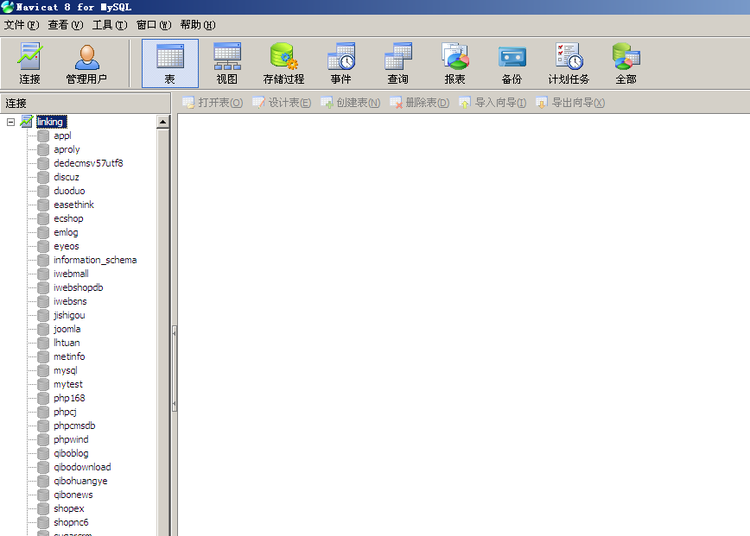The height and width of the screenshot is (536, 750).
Task: Open the 连接 (Connection) toolbar icon
Action: click(30, 64)
